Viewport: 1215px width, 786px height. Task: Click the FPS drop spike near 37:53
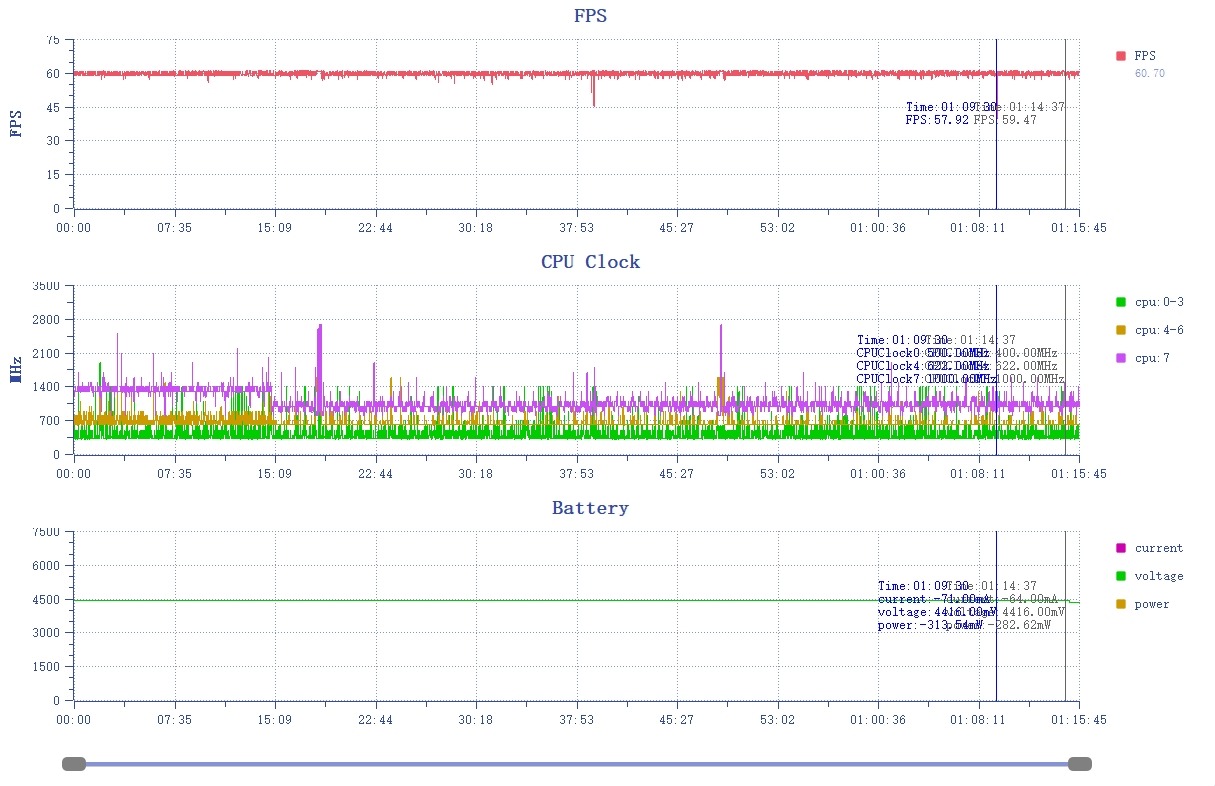point(593,90)
